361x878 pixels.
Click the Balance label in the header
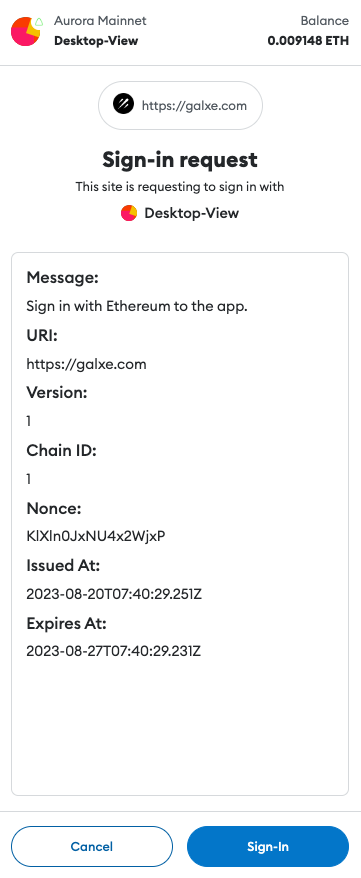(325, 21)
